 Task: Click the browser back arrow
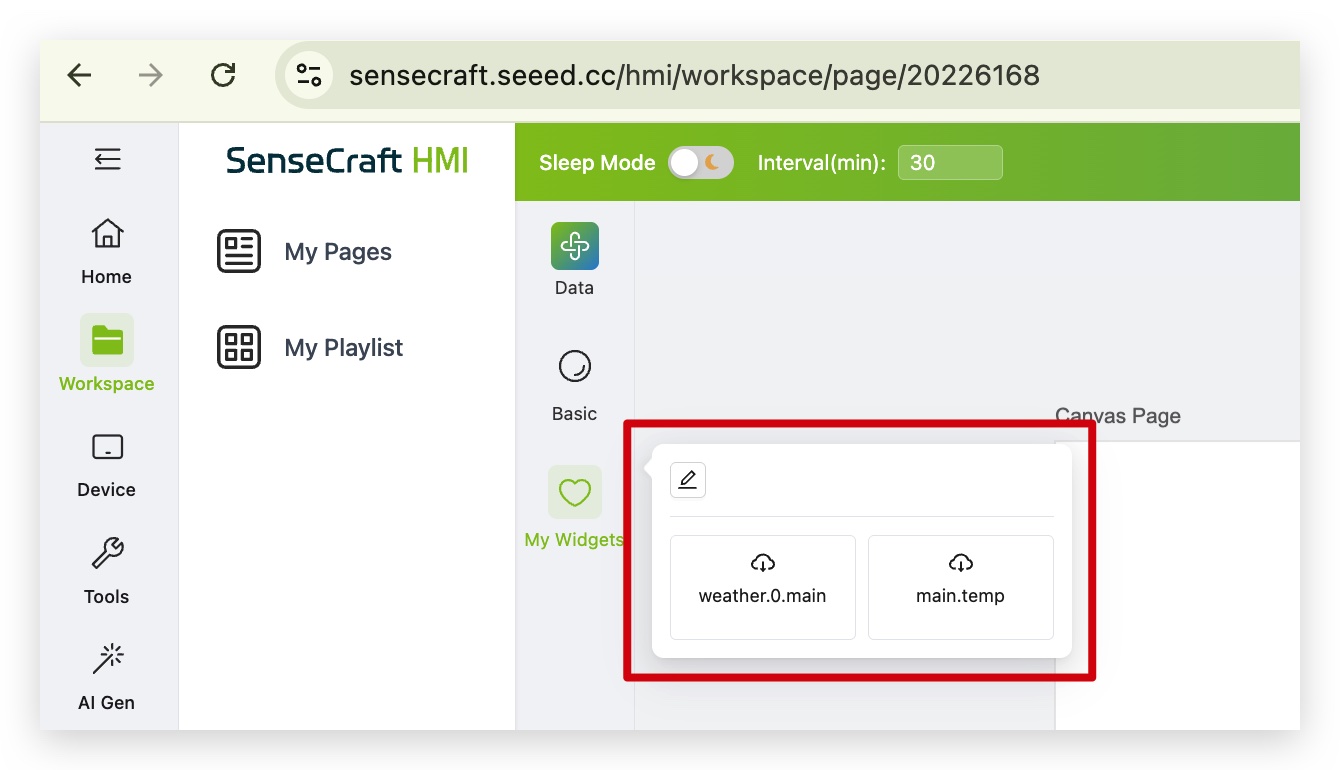tap(79, 75)
